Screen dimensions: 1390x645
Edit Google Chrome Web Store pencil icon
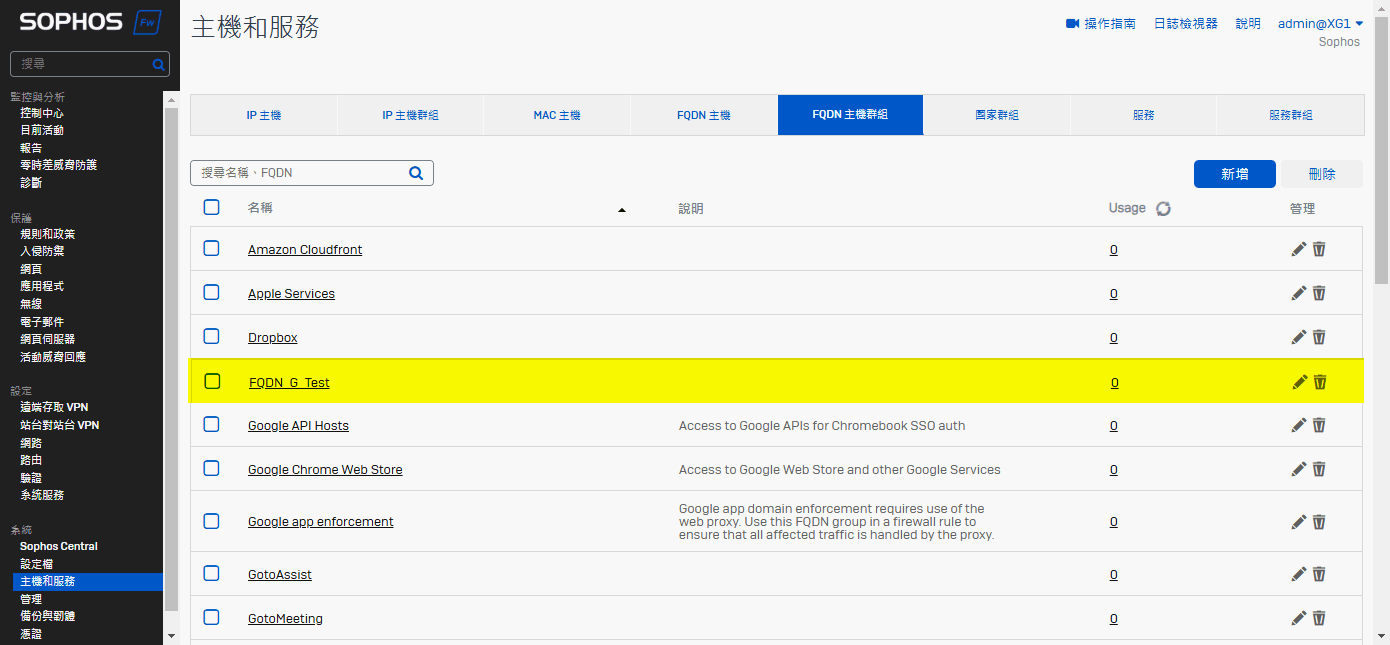[1299, 469]
